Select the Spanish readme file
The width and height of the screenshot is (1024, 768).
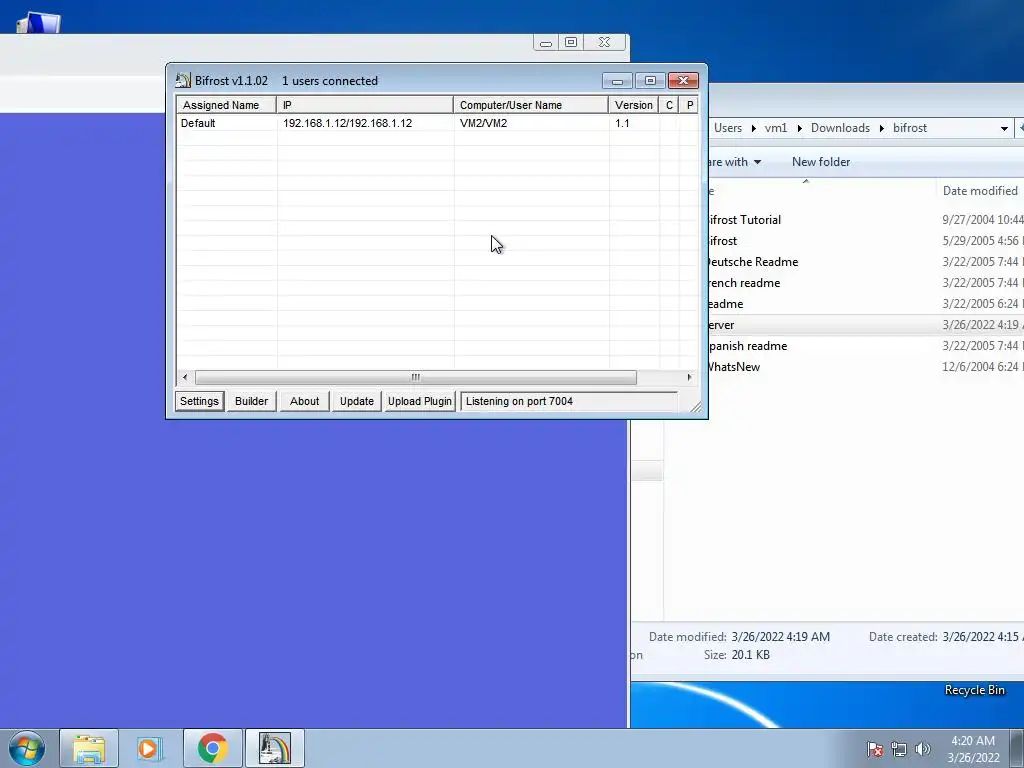click(x=748, y=345)
